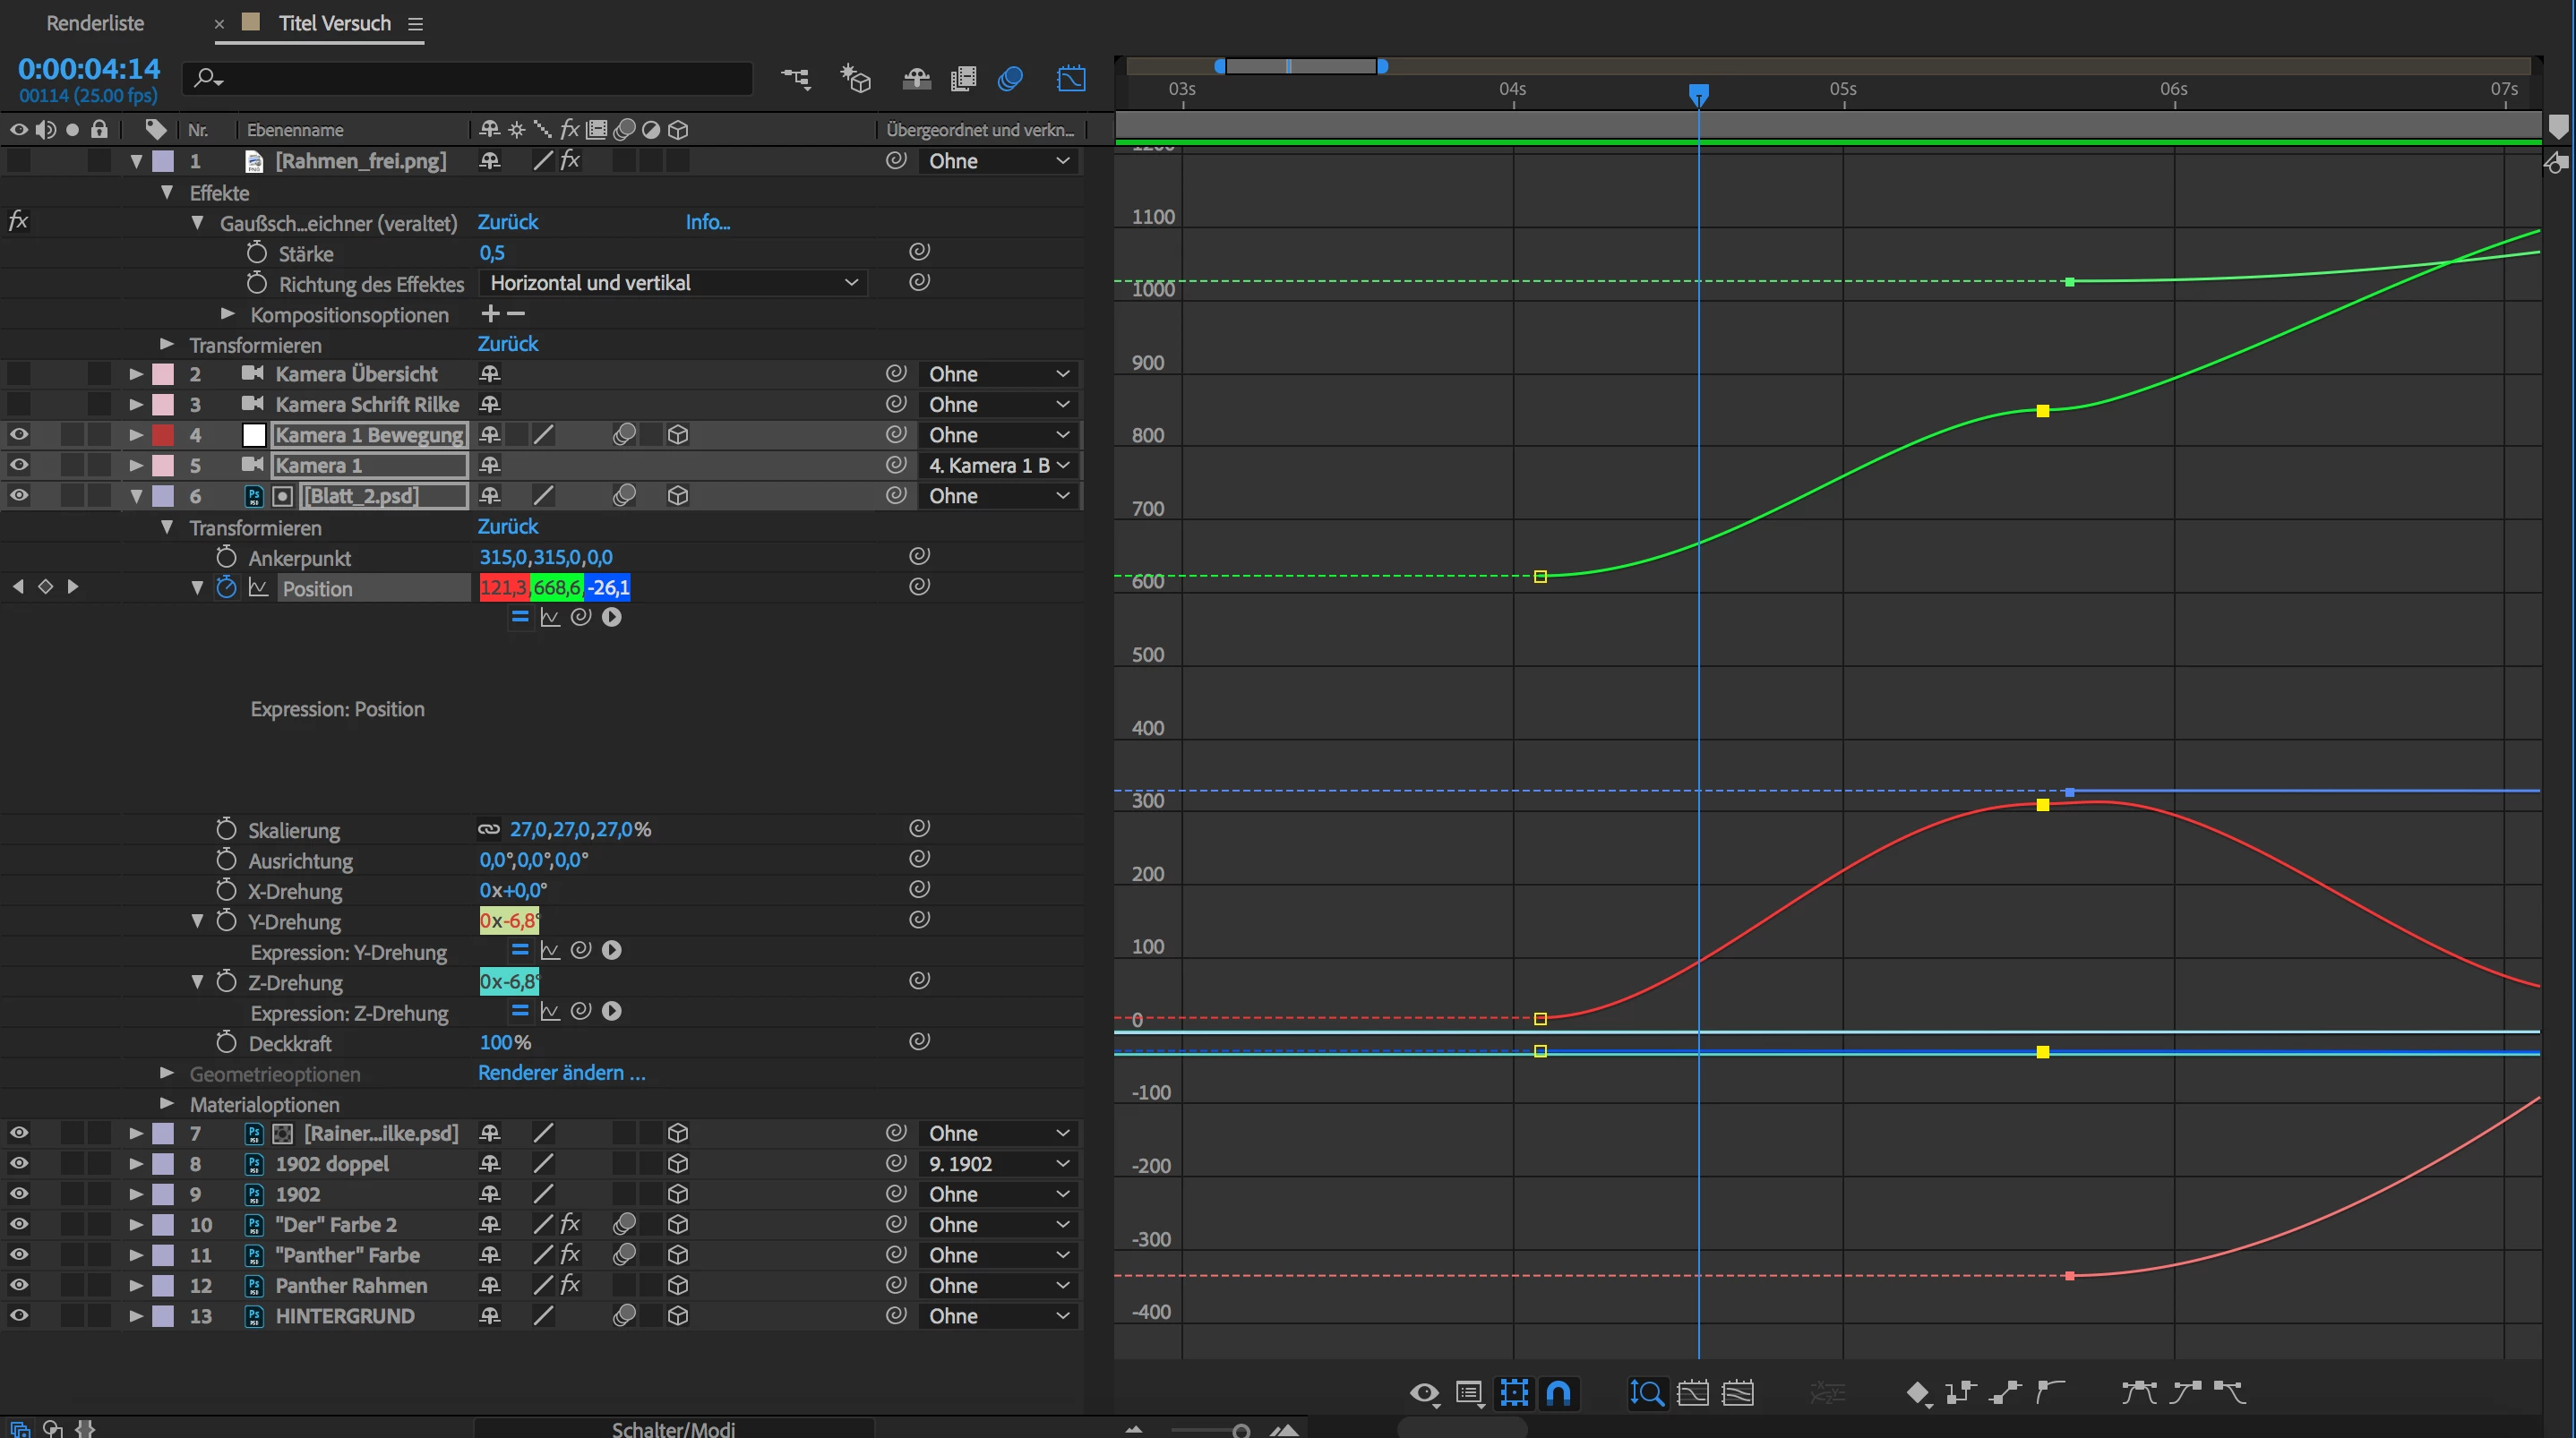The image size is (2576, 1438).
Task: Open the composition mini-flowchart icon
Action: [796, 78]
